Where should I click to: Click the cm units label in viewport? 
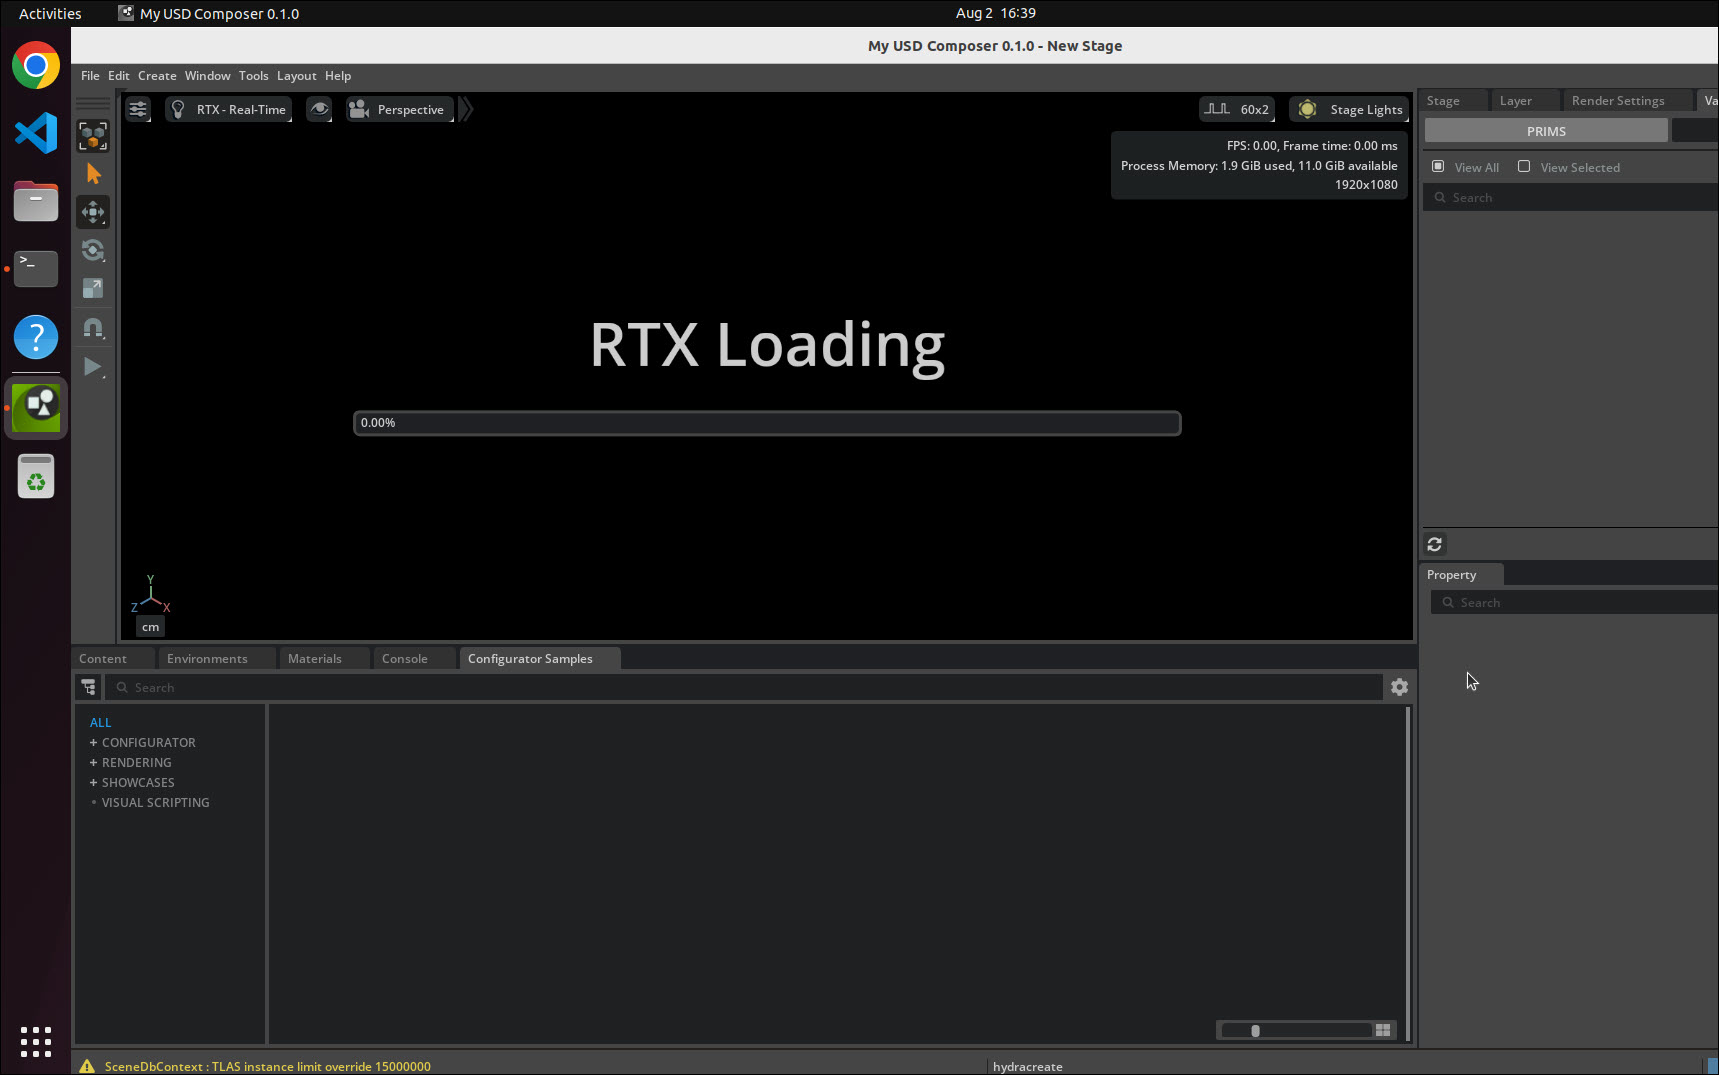[x=150, y=627]
